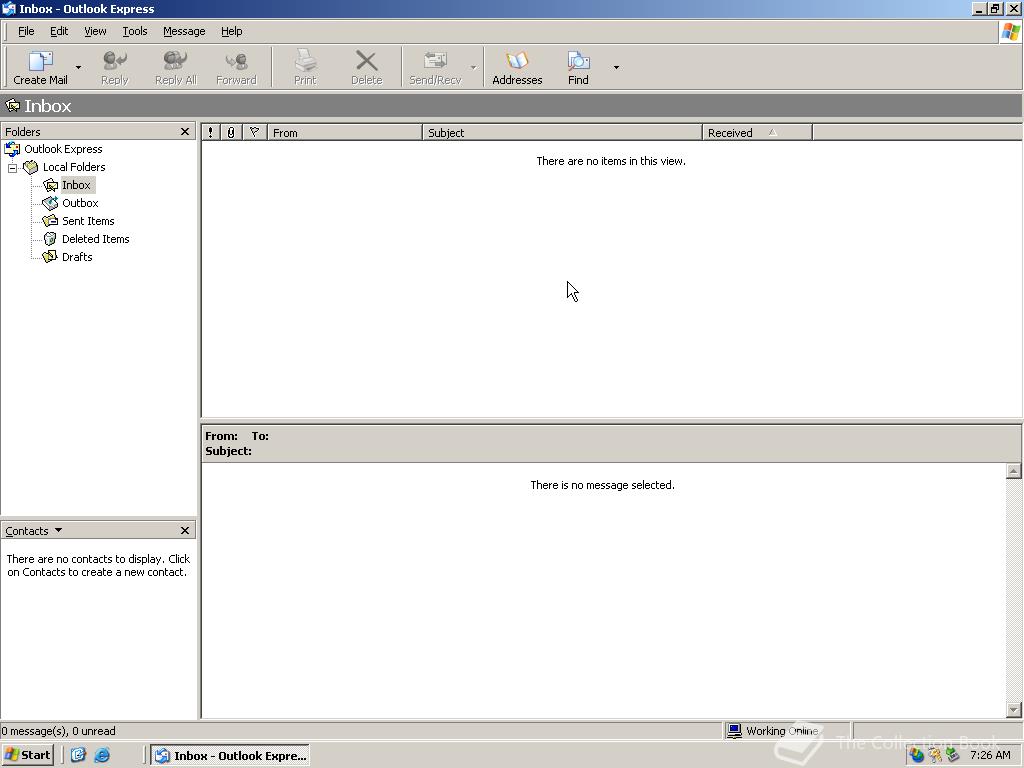
Task: Open the Send/Recv dropdown arrow
Action: click(473, 67)
